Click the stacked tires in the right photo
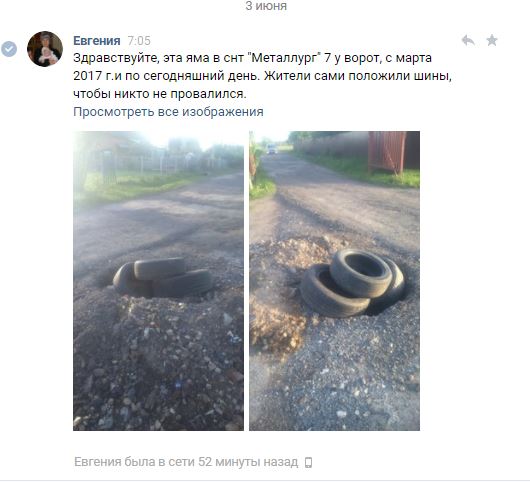The height and width of the screenshot is (482, 530). [353, 283]
